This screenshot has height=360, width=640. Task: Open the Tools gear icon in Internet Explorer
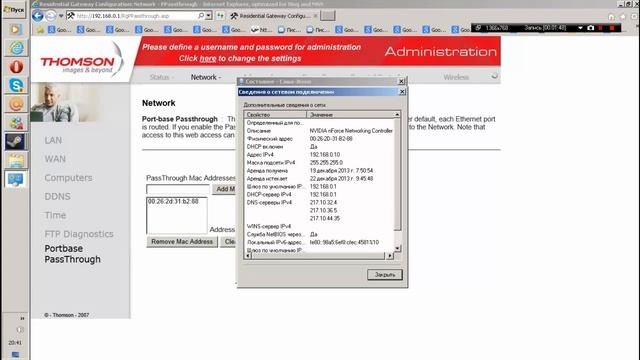[634, 17]
